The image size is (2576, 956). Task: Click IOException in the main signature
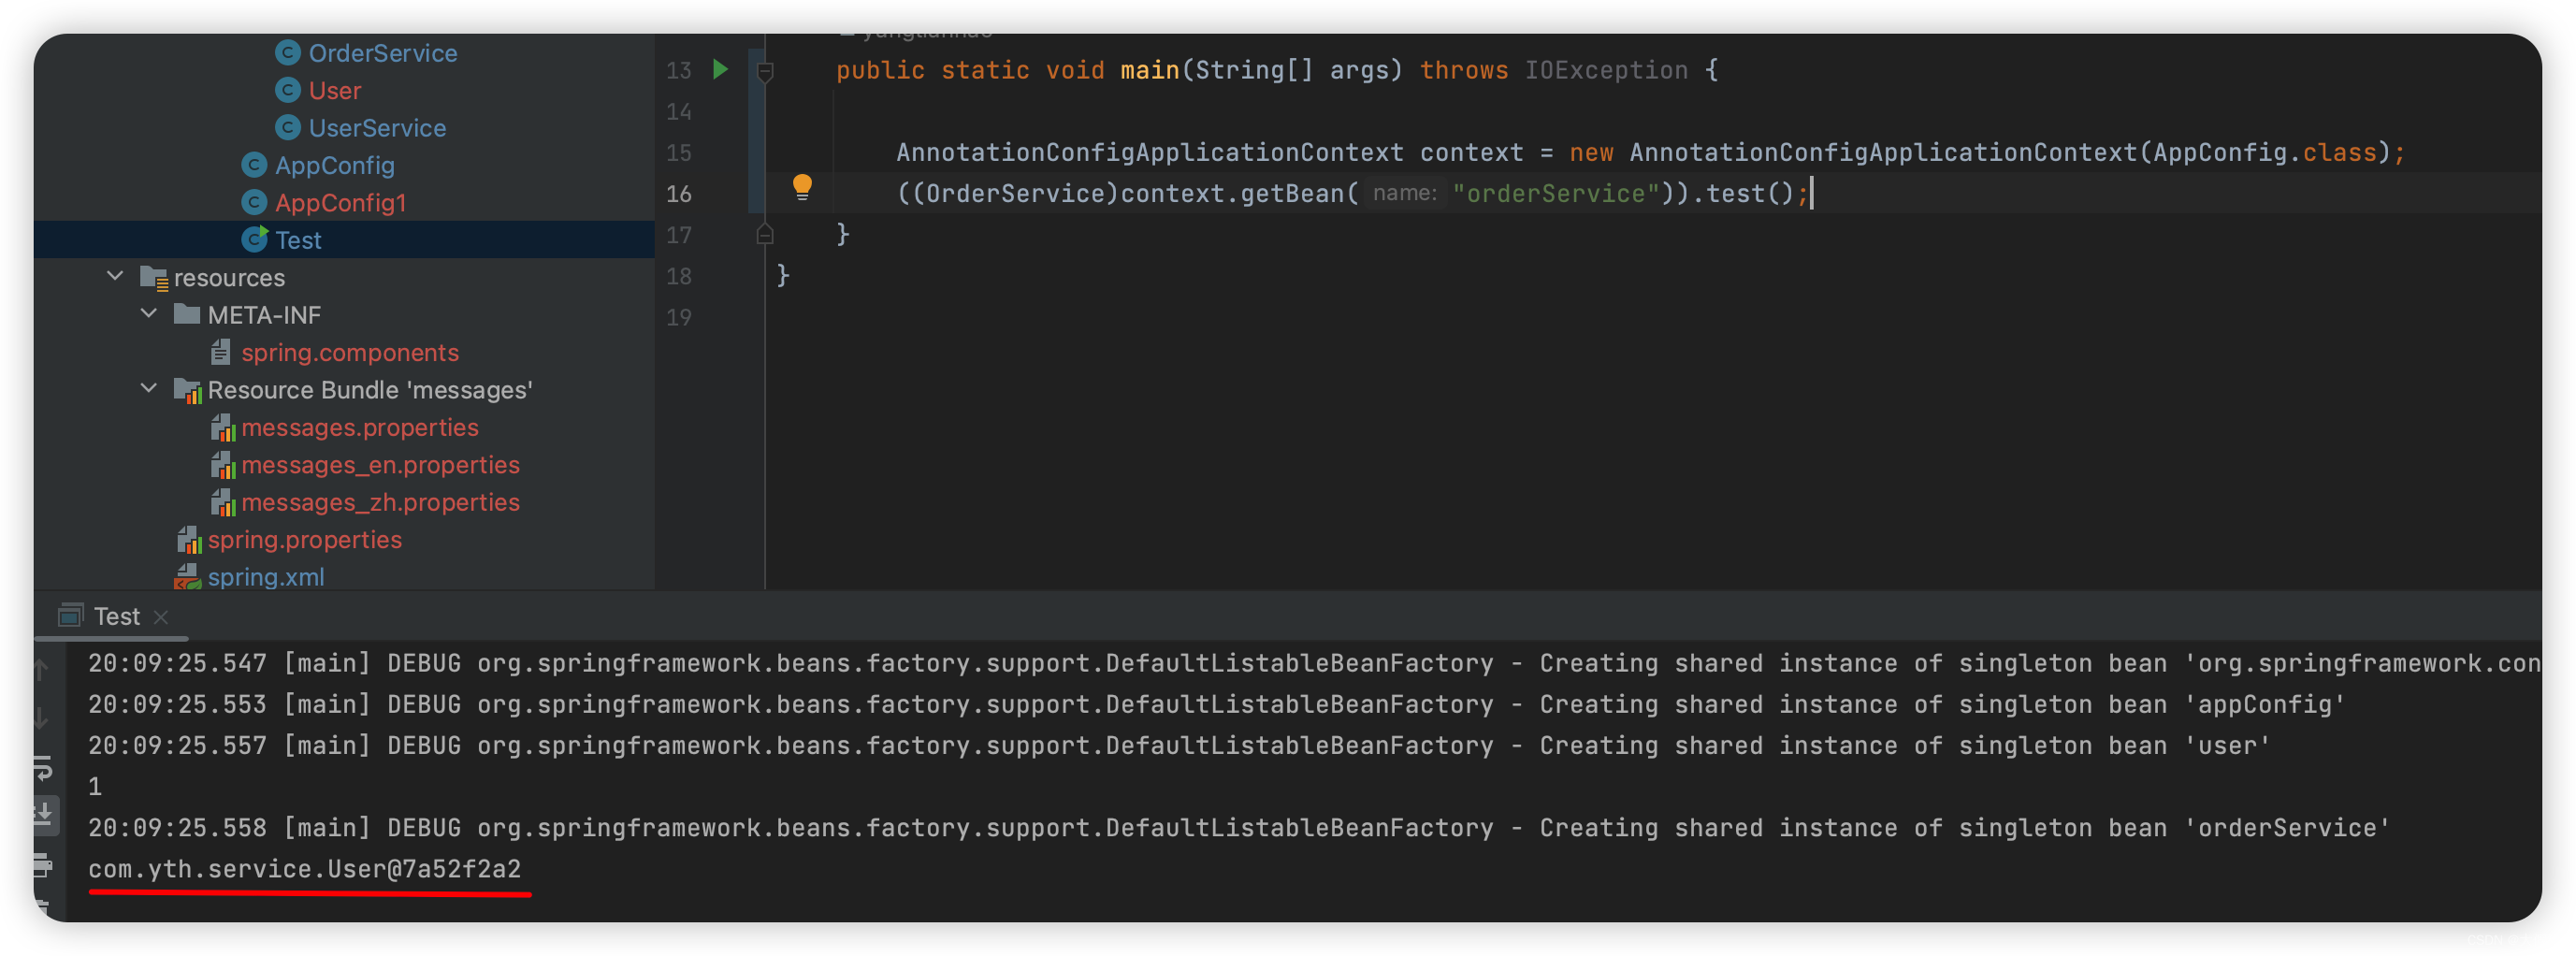pyautogui.click(x=1606, y=70)
